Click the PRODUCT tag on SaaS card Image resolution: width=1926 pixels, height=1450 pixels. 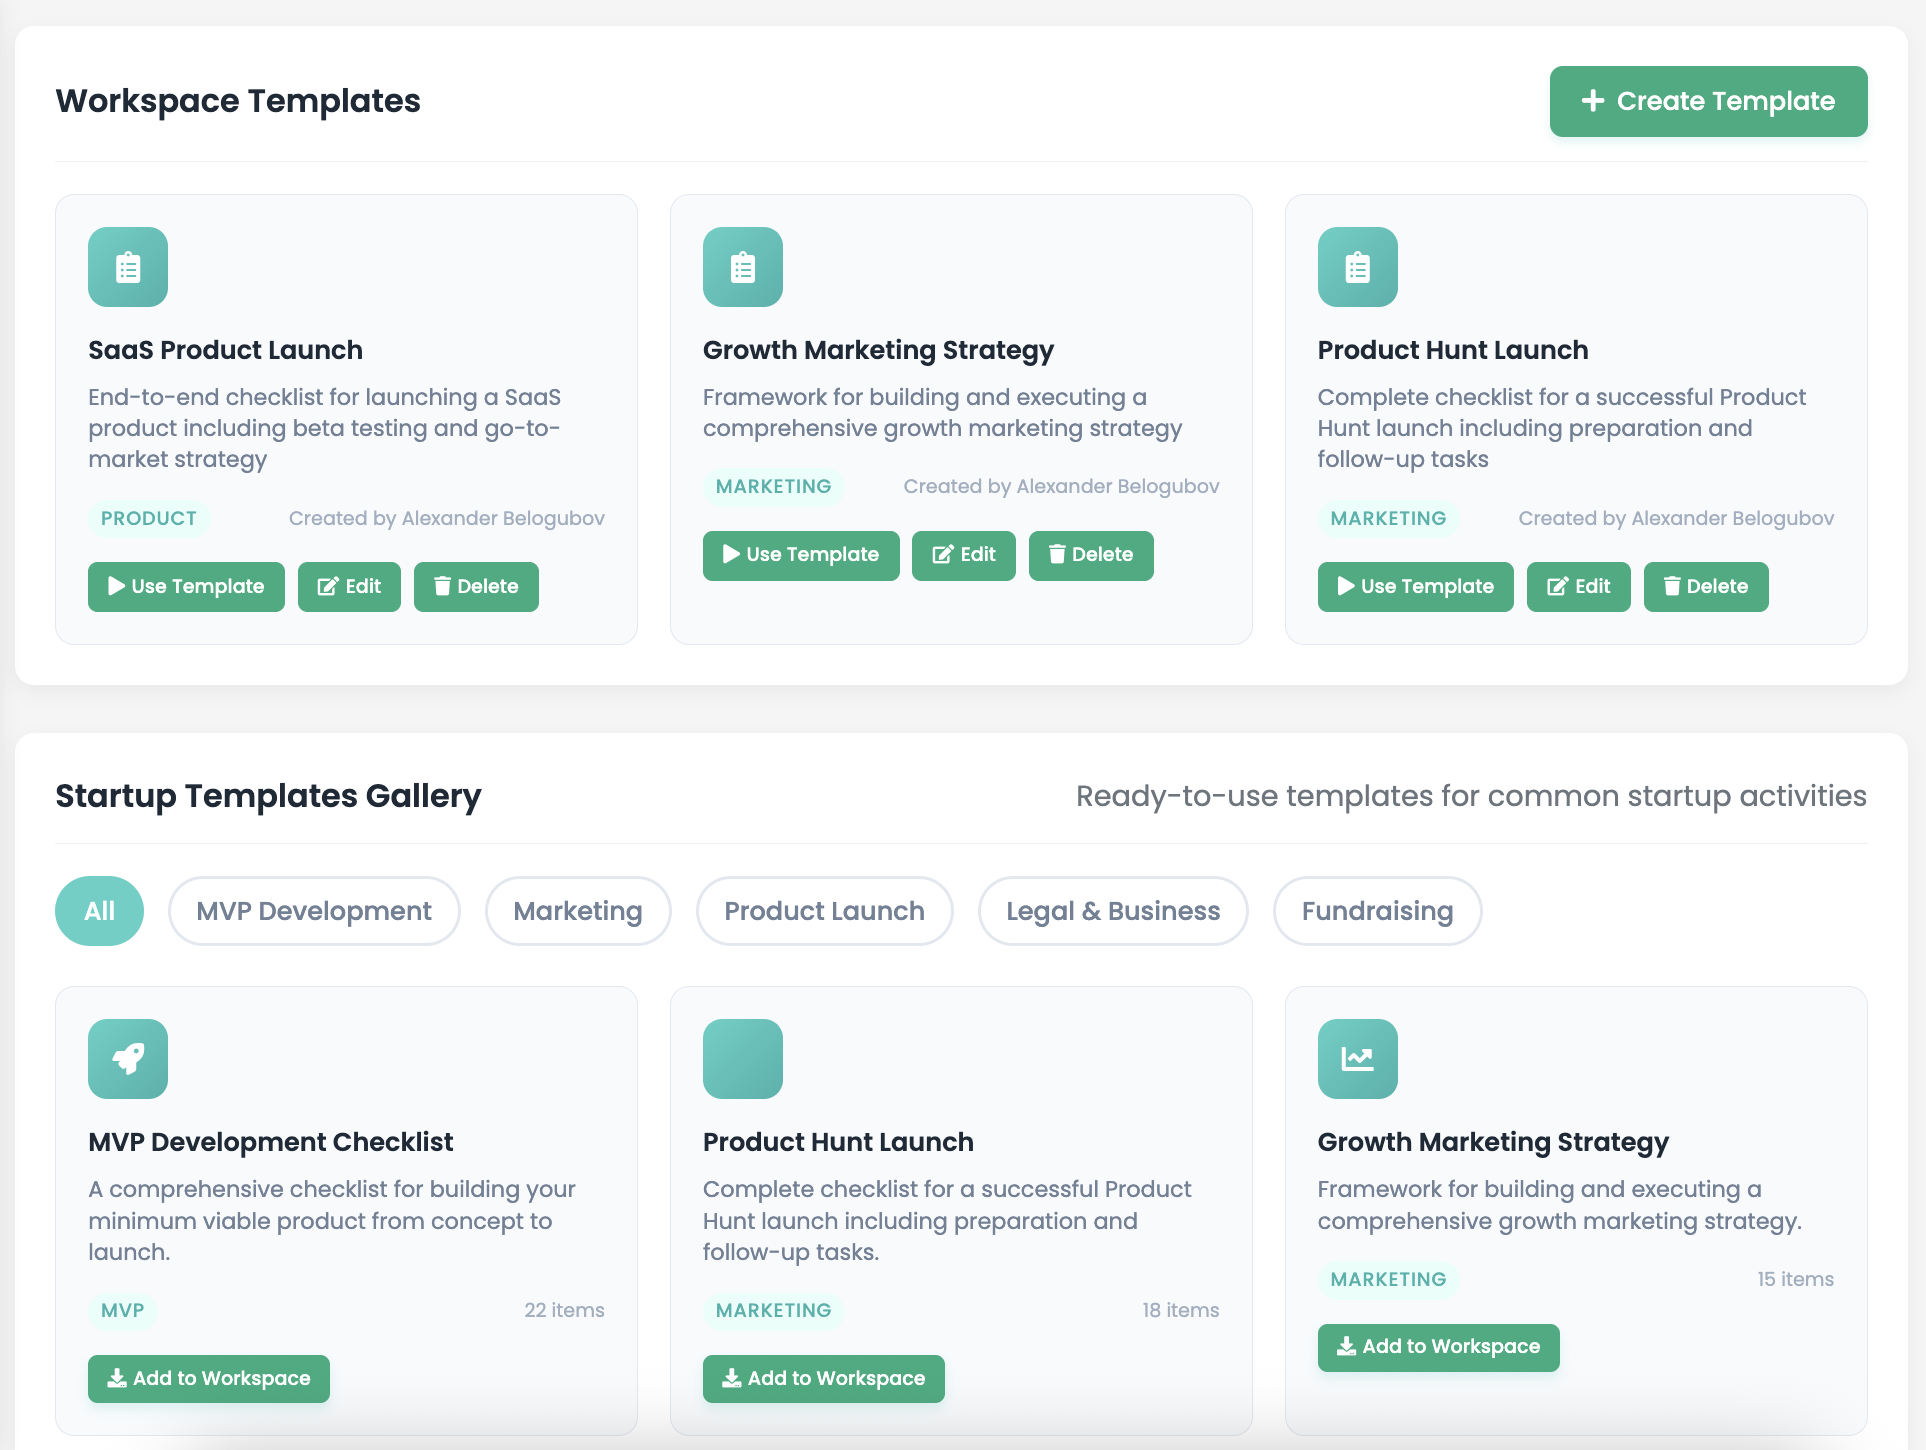click(149, 519)
